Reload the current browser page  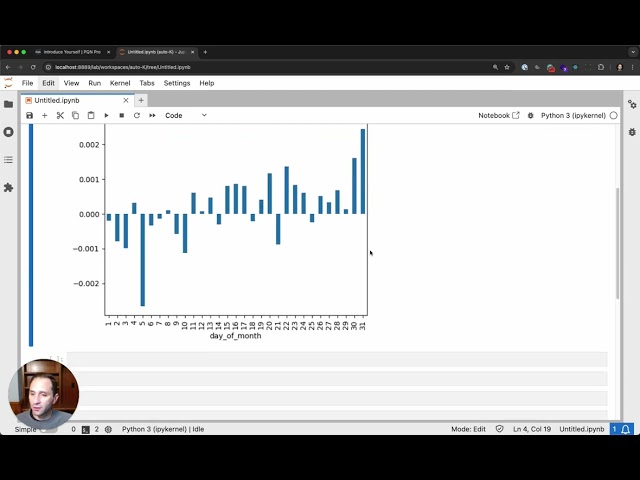pos(33,67)
